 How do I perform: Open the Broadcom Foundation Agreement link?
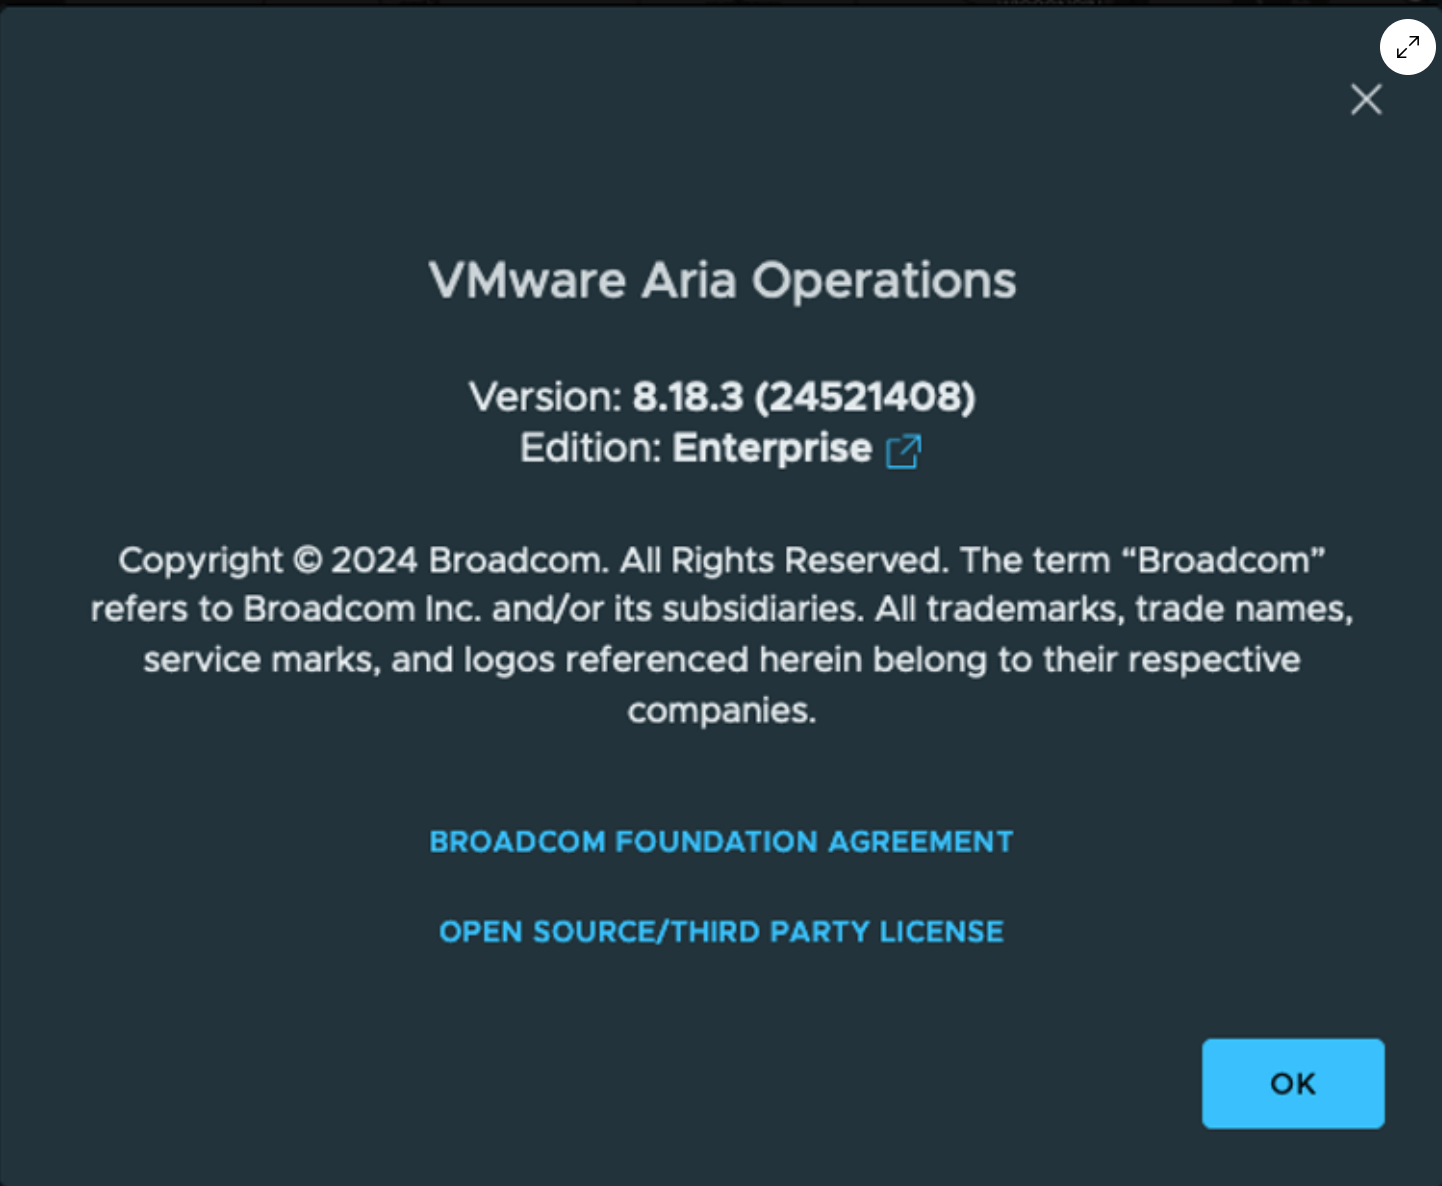pos(721,842)
